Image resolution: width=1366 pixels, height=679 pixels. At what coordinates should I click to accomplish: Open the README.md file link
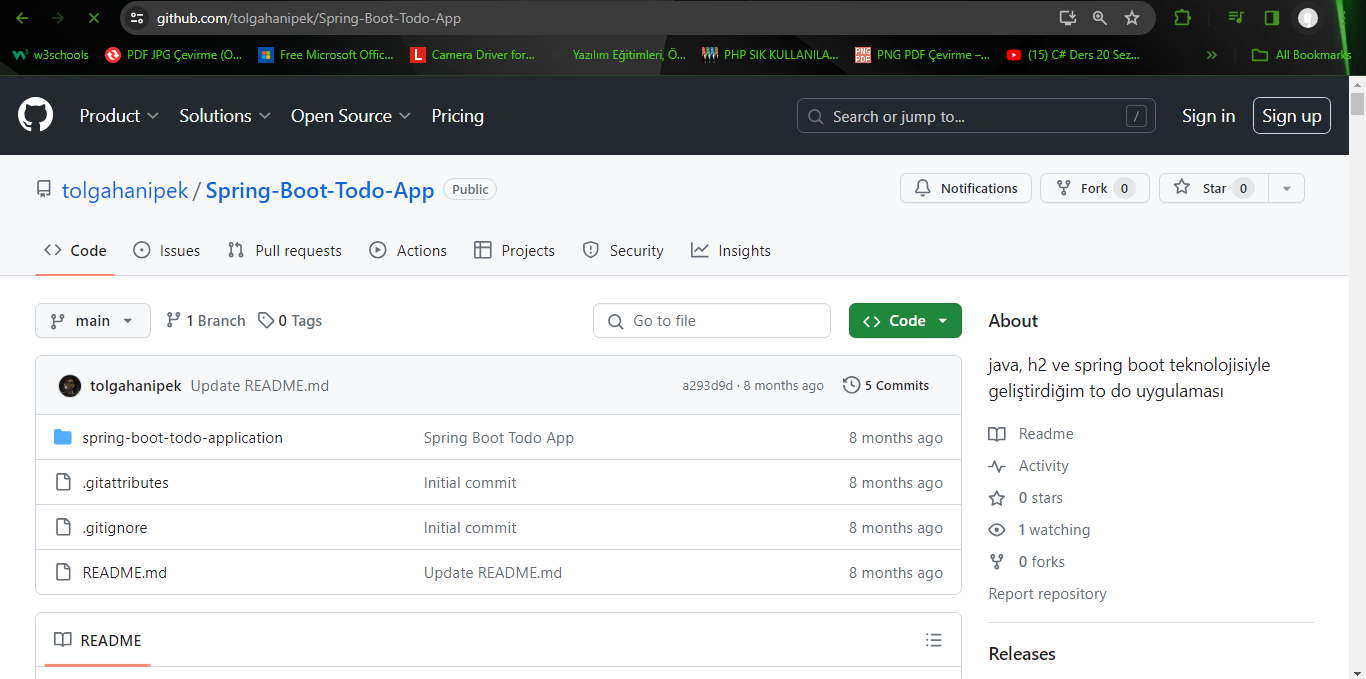coord(124,573)
